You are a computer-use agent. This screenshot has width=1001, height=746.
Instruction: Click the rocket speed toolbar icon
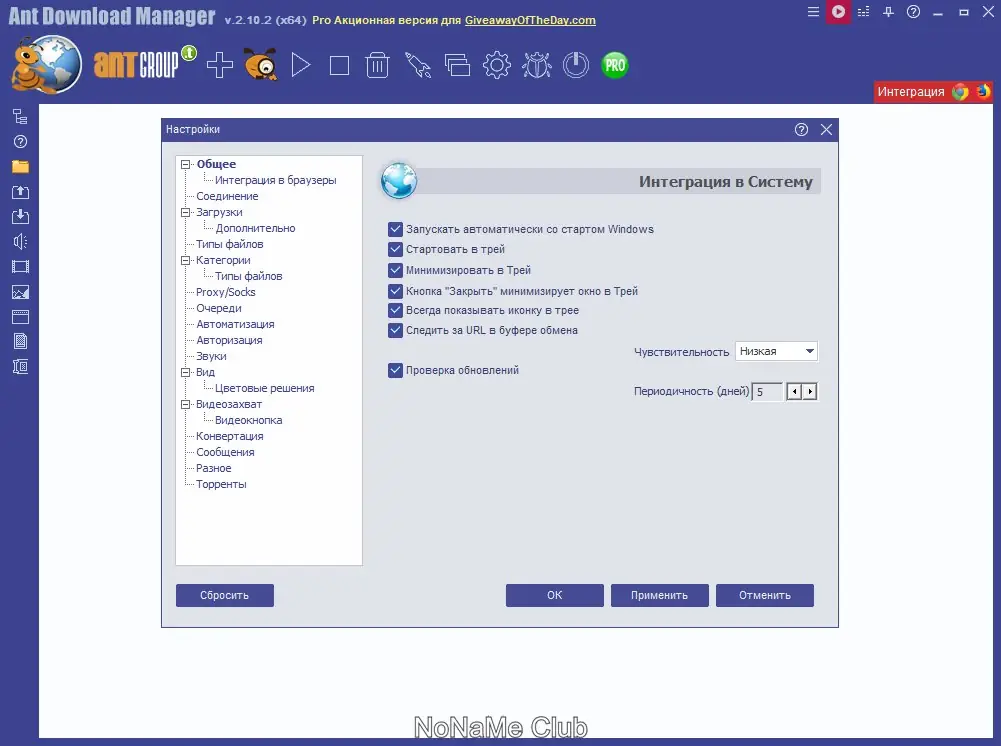pyautogui.click(x=418, y=65)
